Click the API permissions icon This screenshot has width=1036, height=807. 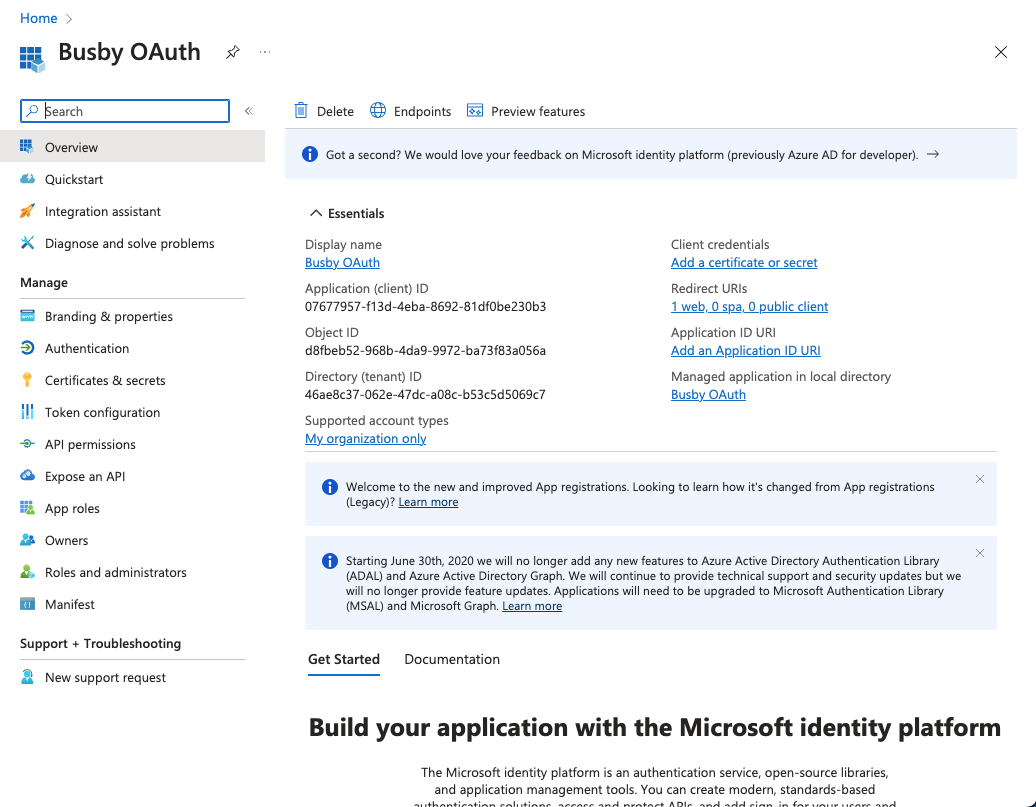(27, 443)
